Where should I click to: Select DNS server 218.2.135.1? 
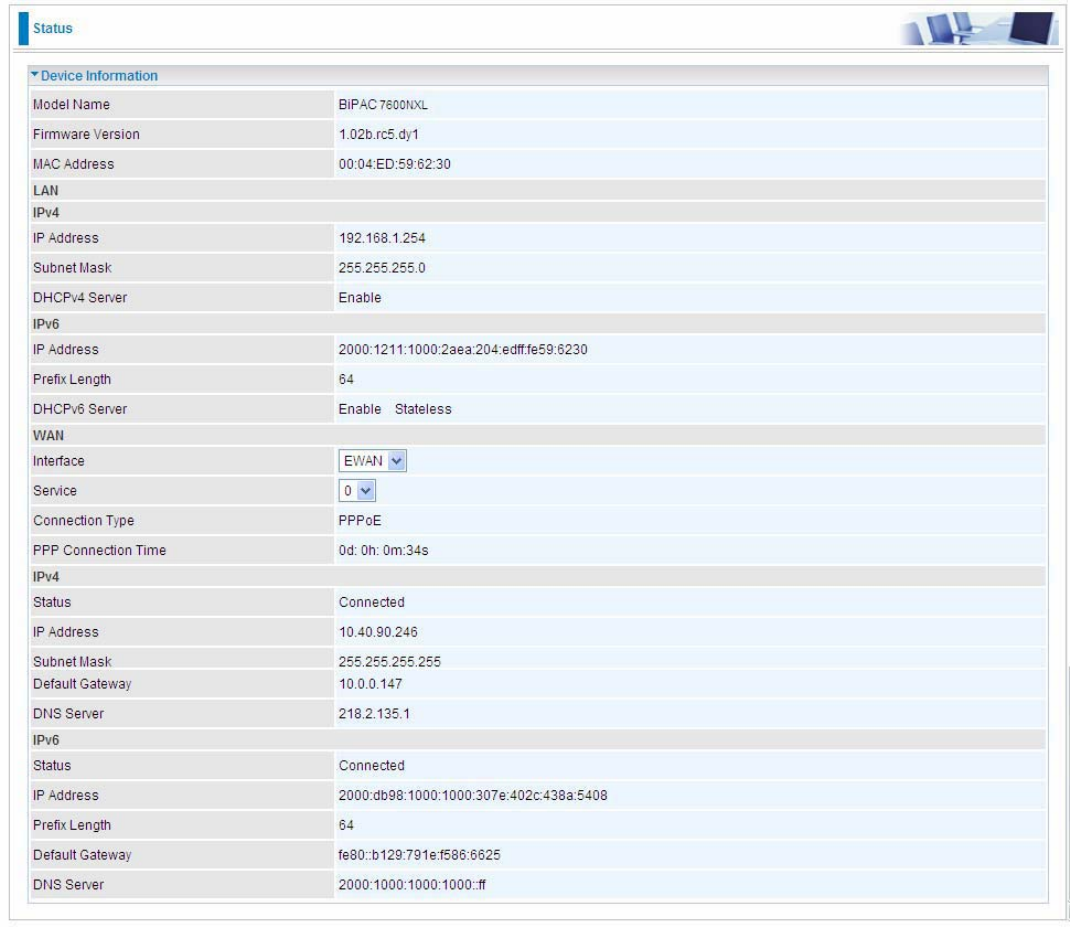[374, 713]
